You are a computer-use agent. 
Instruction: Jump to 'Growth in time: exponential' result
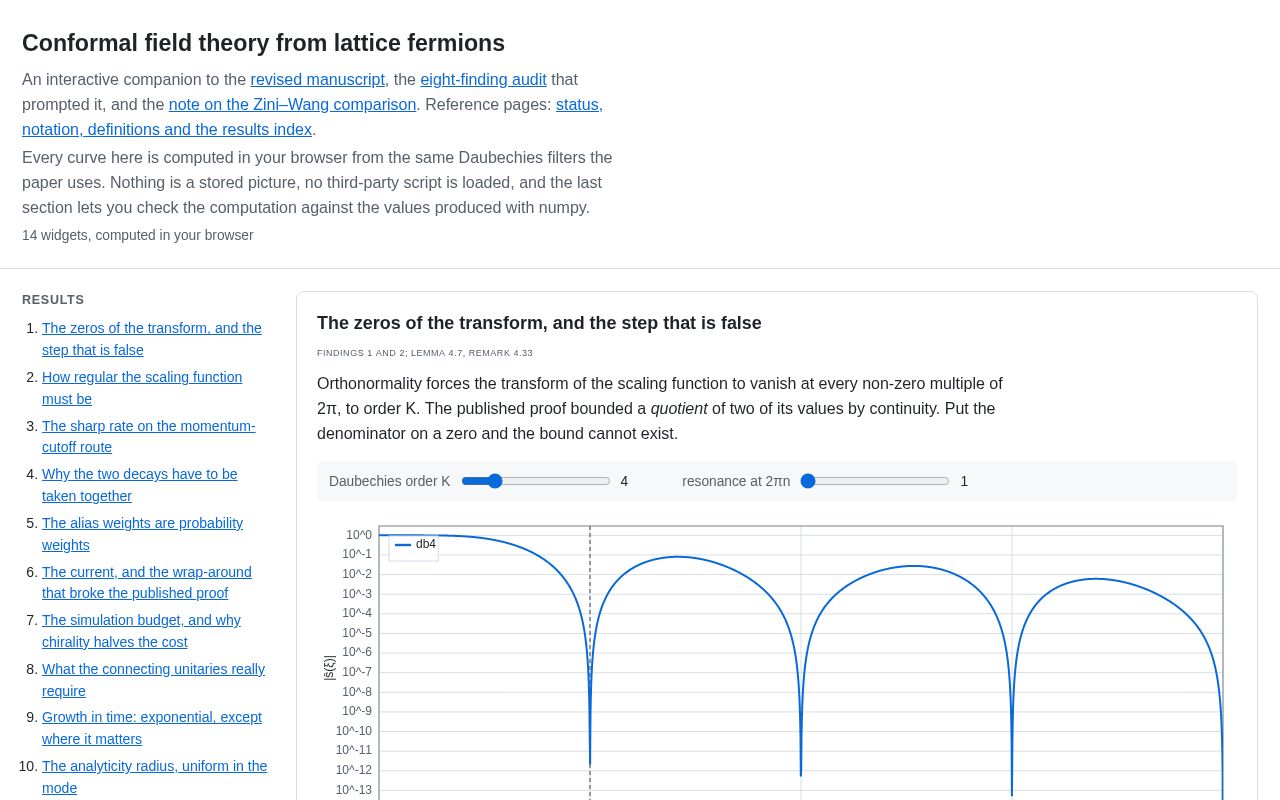pos(152,729)
